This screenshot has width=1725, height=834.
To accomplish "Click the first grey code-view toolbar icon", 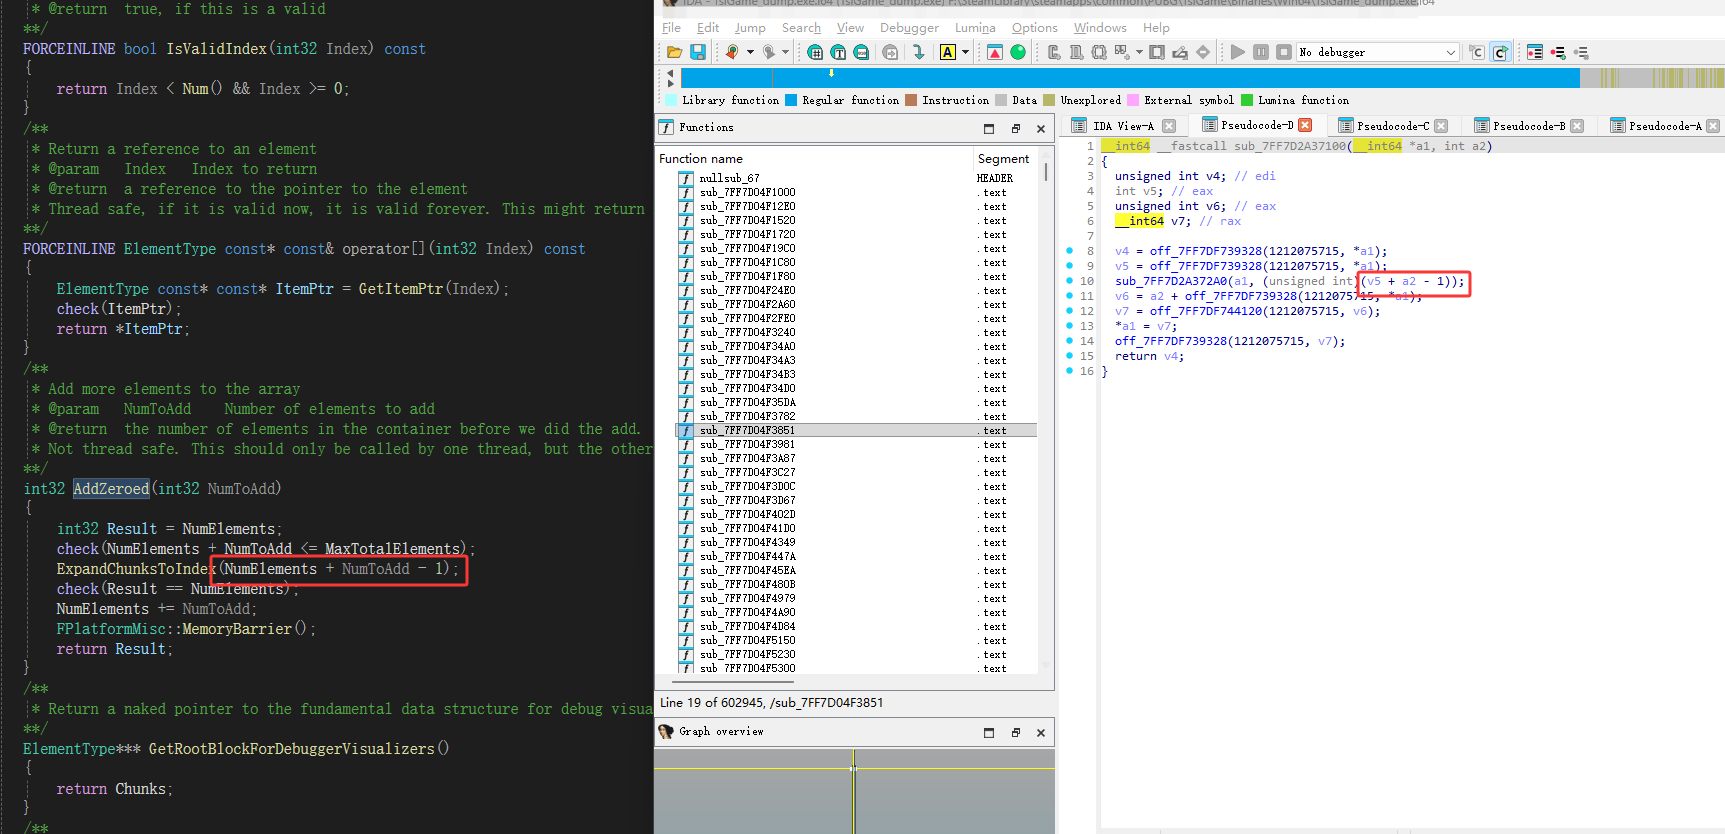I will pyautogui.click(x=1054, y=52).
